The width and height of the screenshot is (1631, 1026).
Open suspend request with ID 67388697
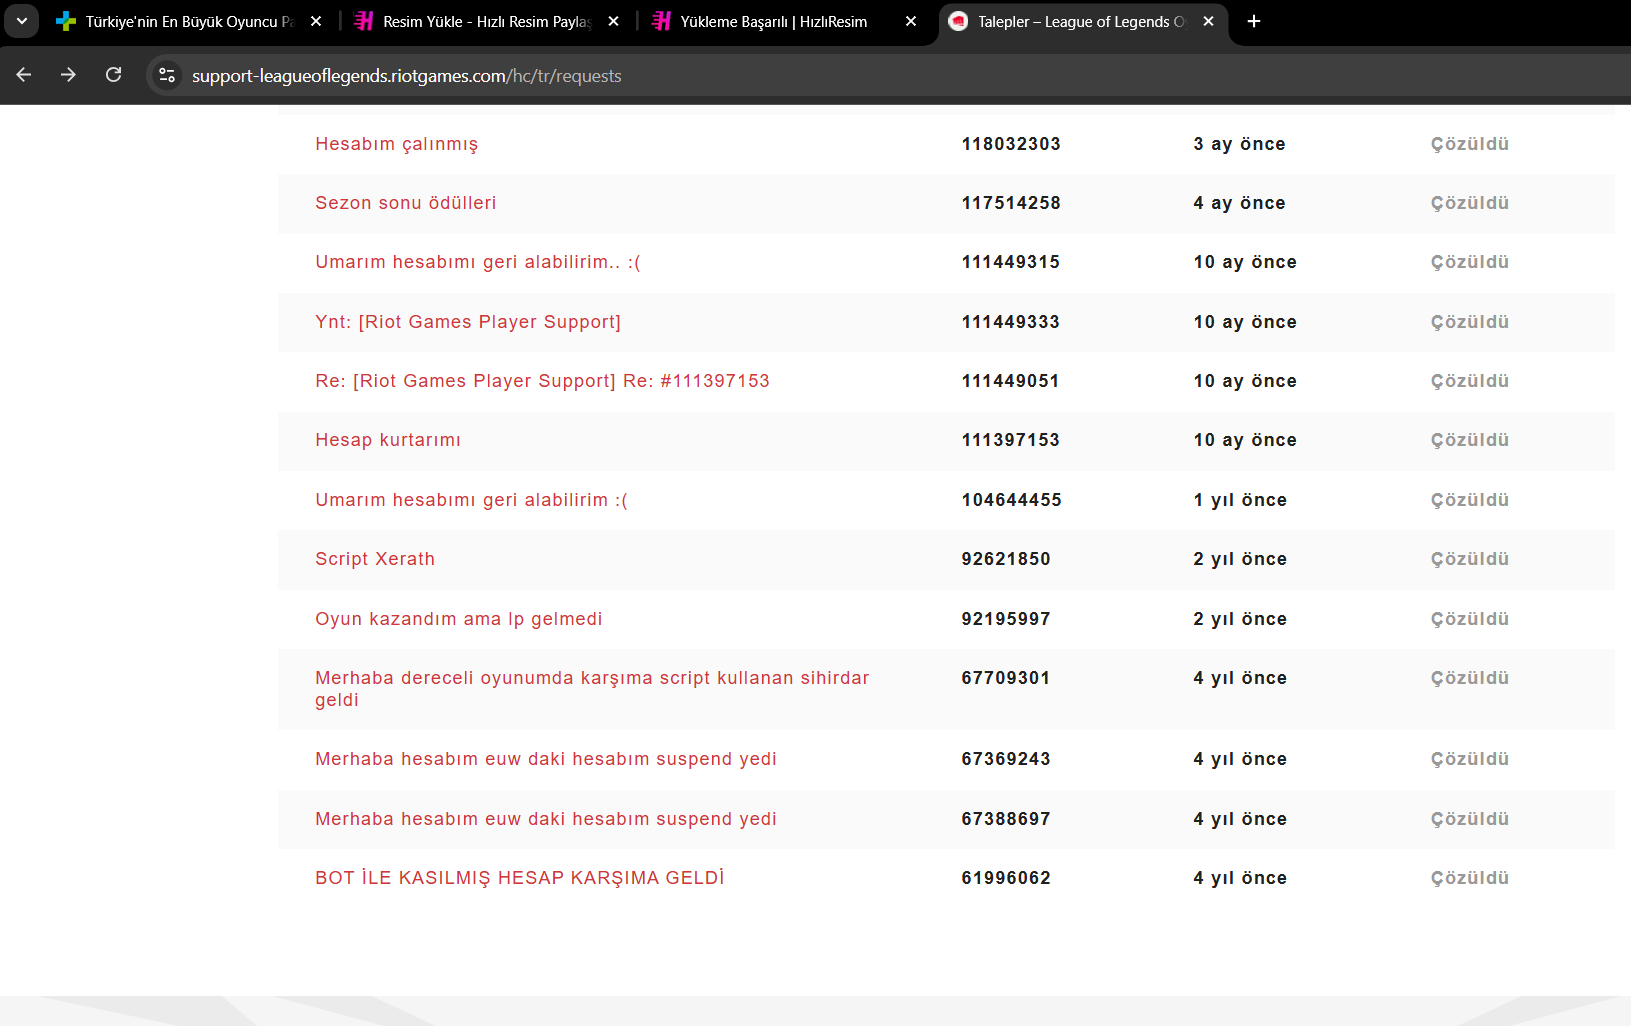point(546,819)
